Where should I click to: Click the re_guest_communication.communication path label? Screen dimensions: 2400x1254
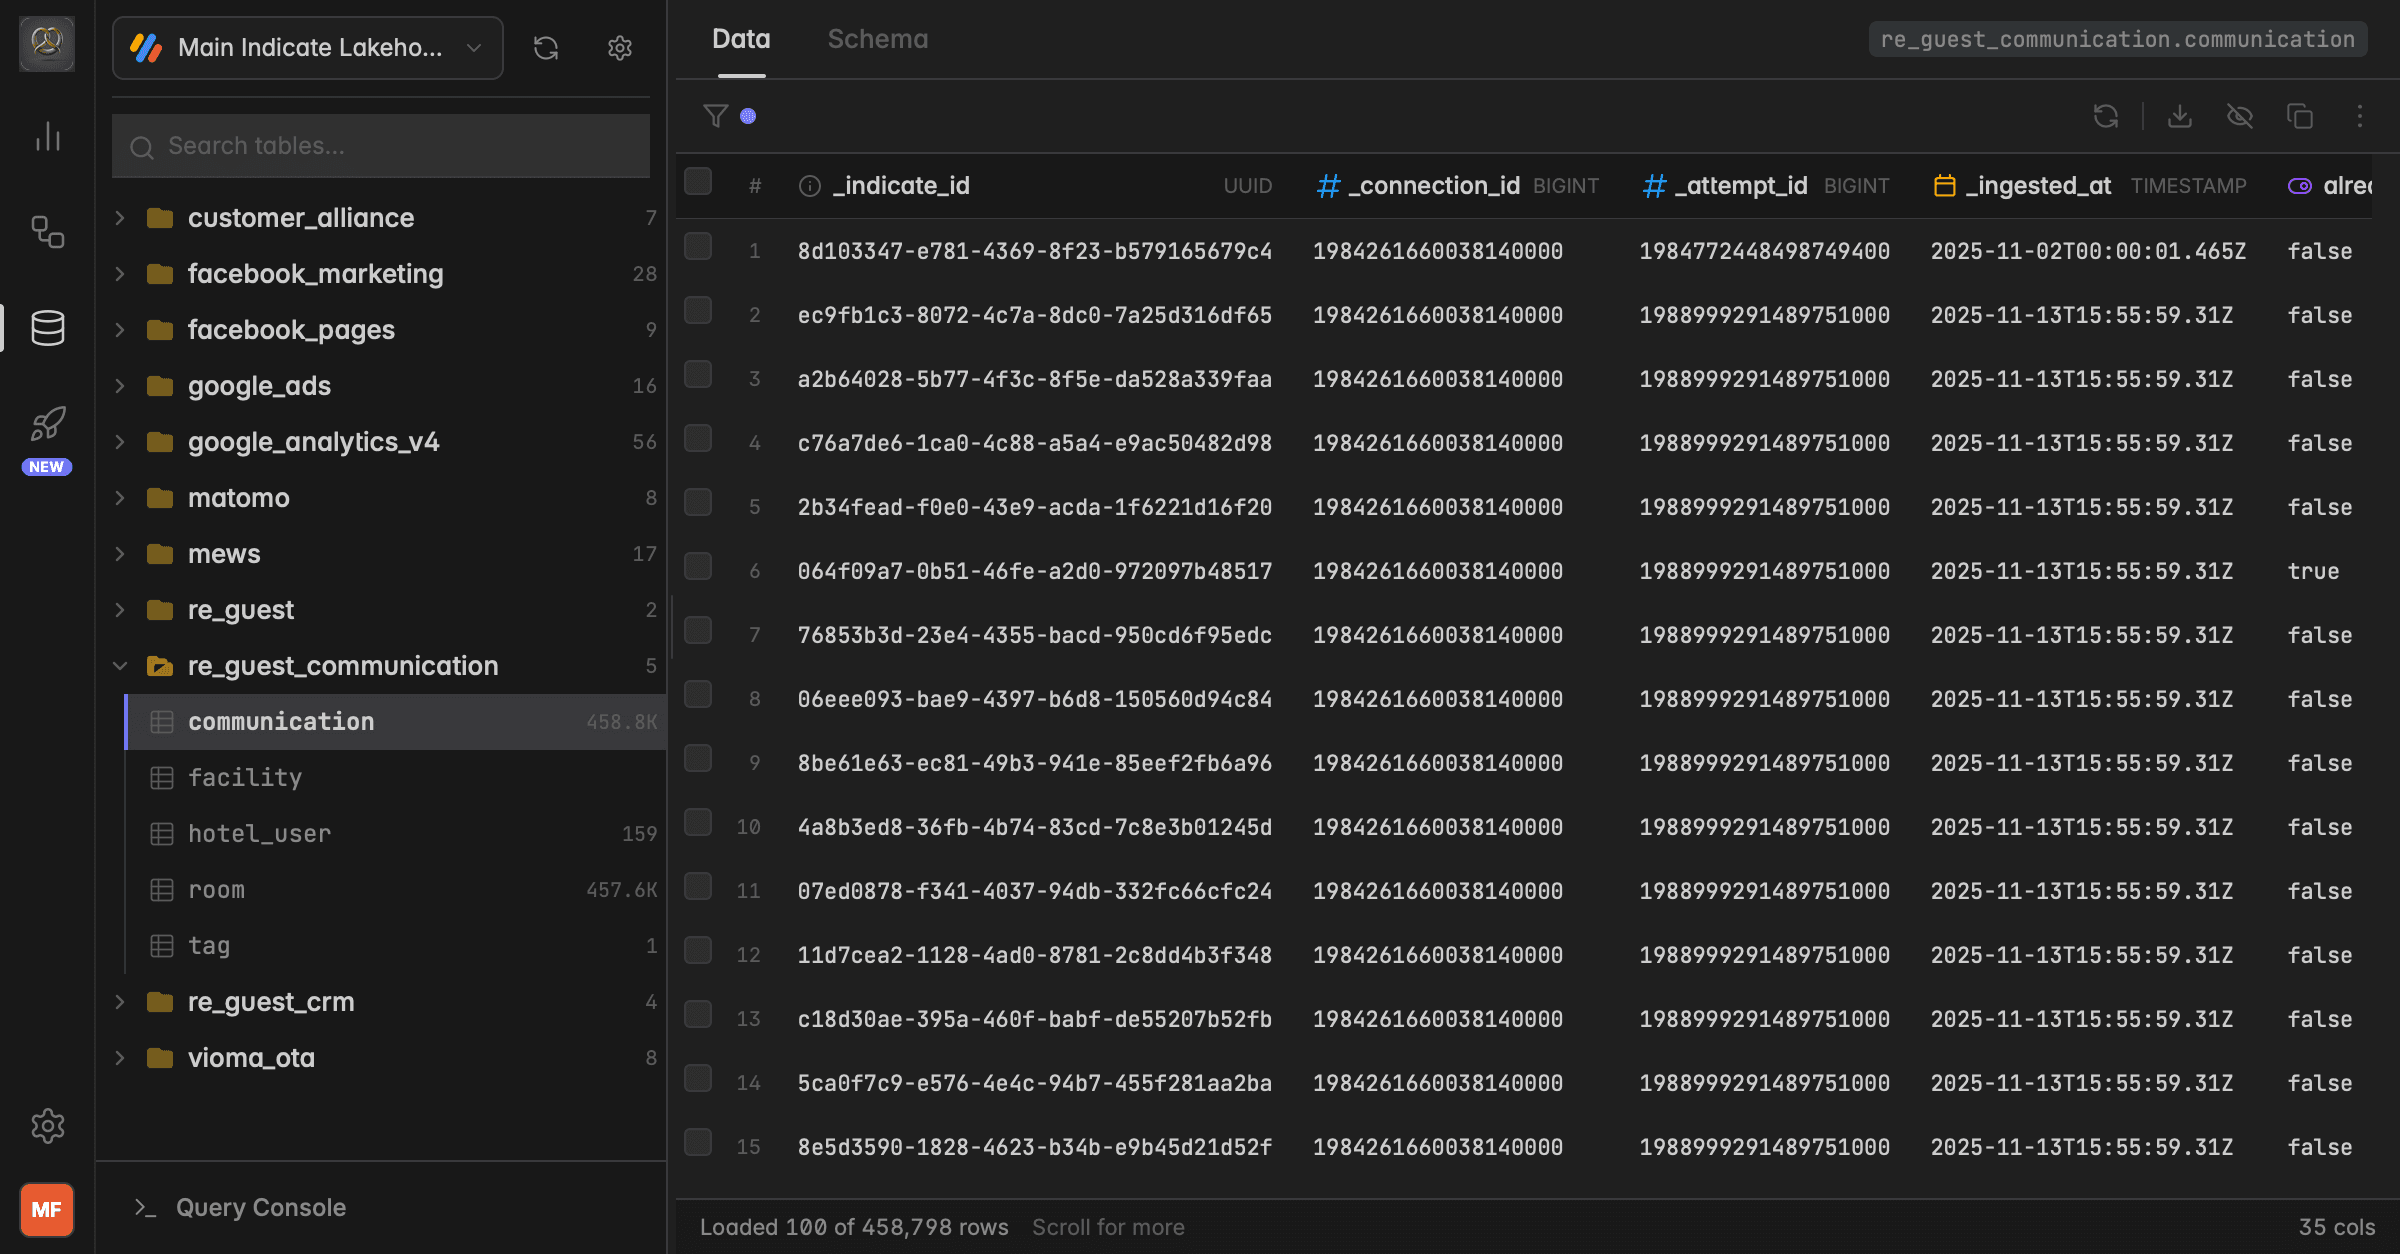pyautogui.click(x=2118, y=40)
